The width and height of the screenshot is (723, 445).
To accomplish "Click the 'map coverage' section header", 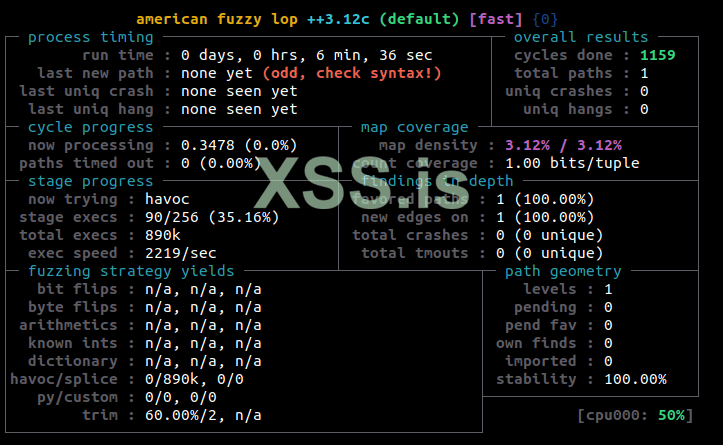I will [415, 127].
